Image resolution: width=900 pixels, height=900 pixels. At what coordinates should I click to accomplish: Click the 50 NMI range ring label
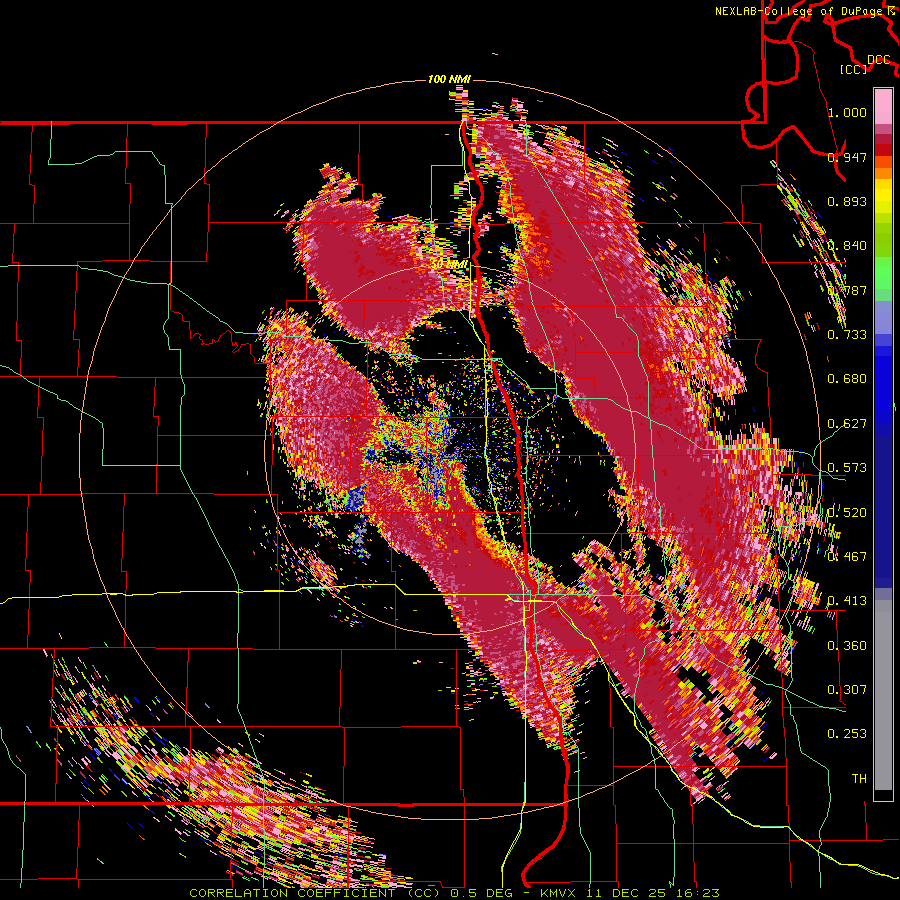449,265
